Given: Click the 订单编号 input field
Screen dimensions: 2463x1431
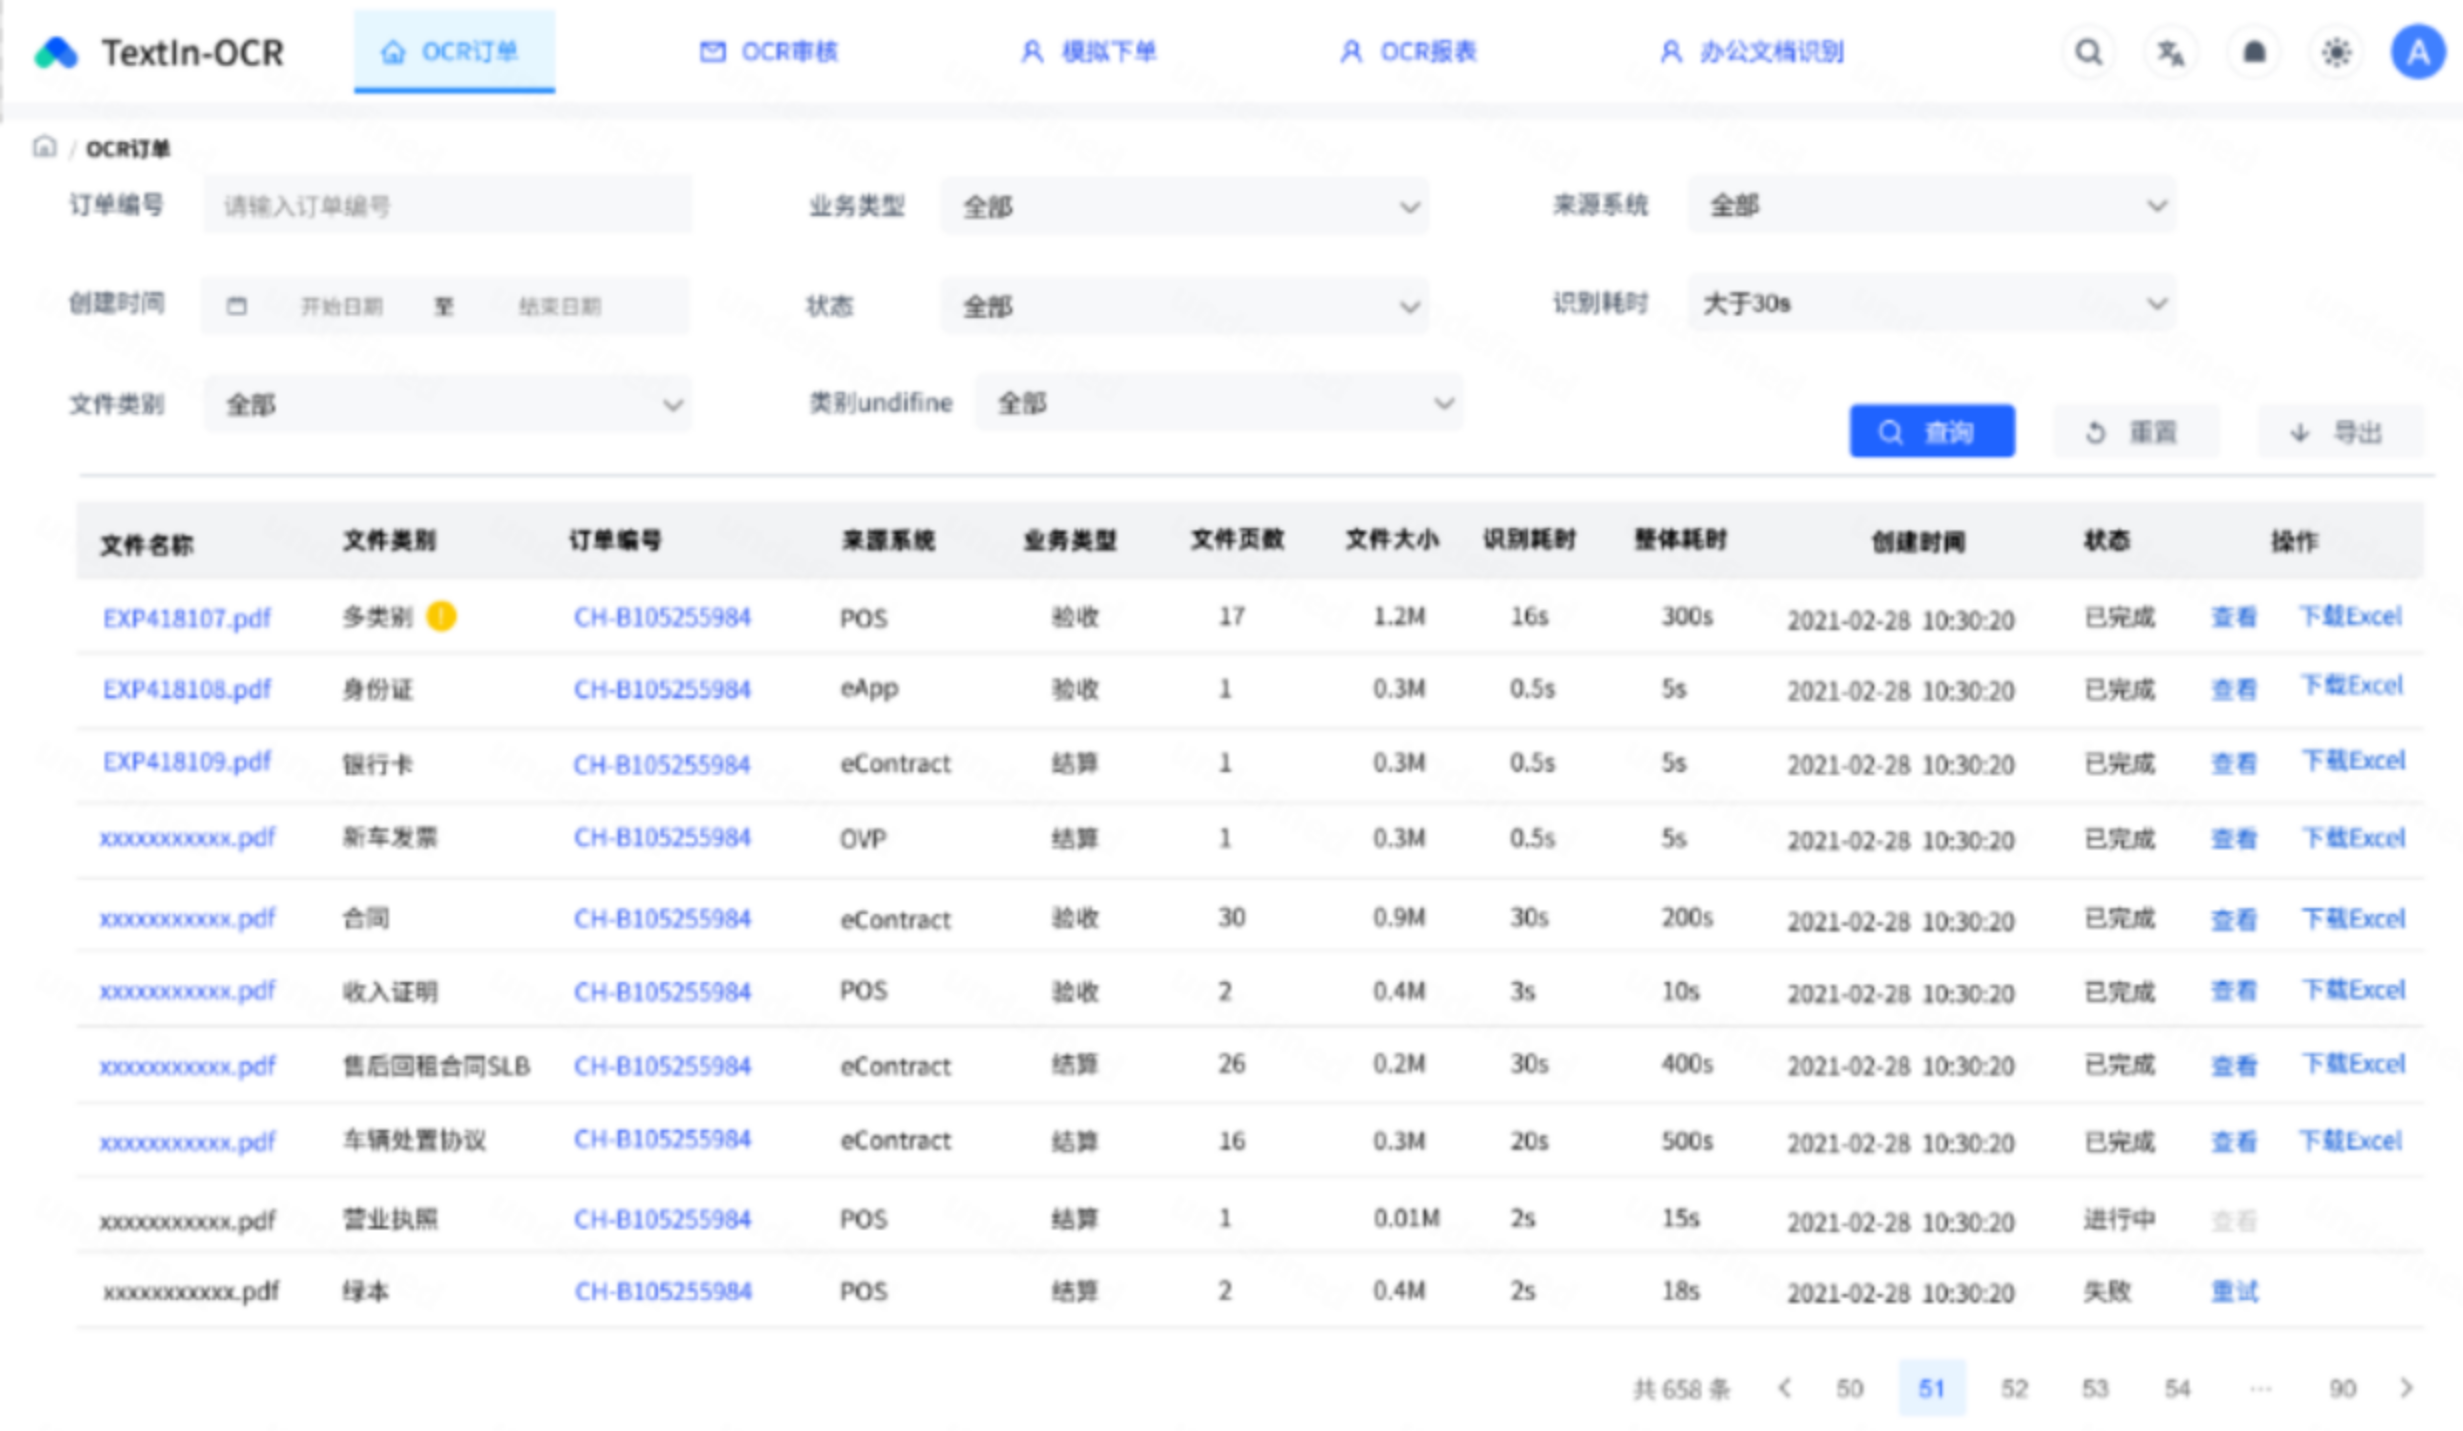Looking at the screenshot, I should coord(447,206).
